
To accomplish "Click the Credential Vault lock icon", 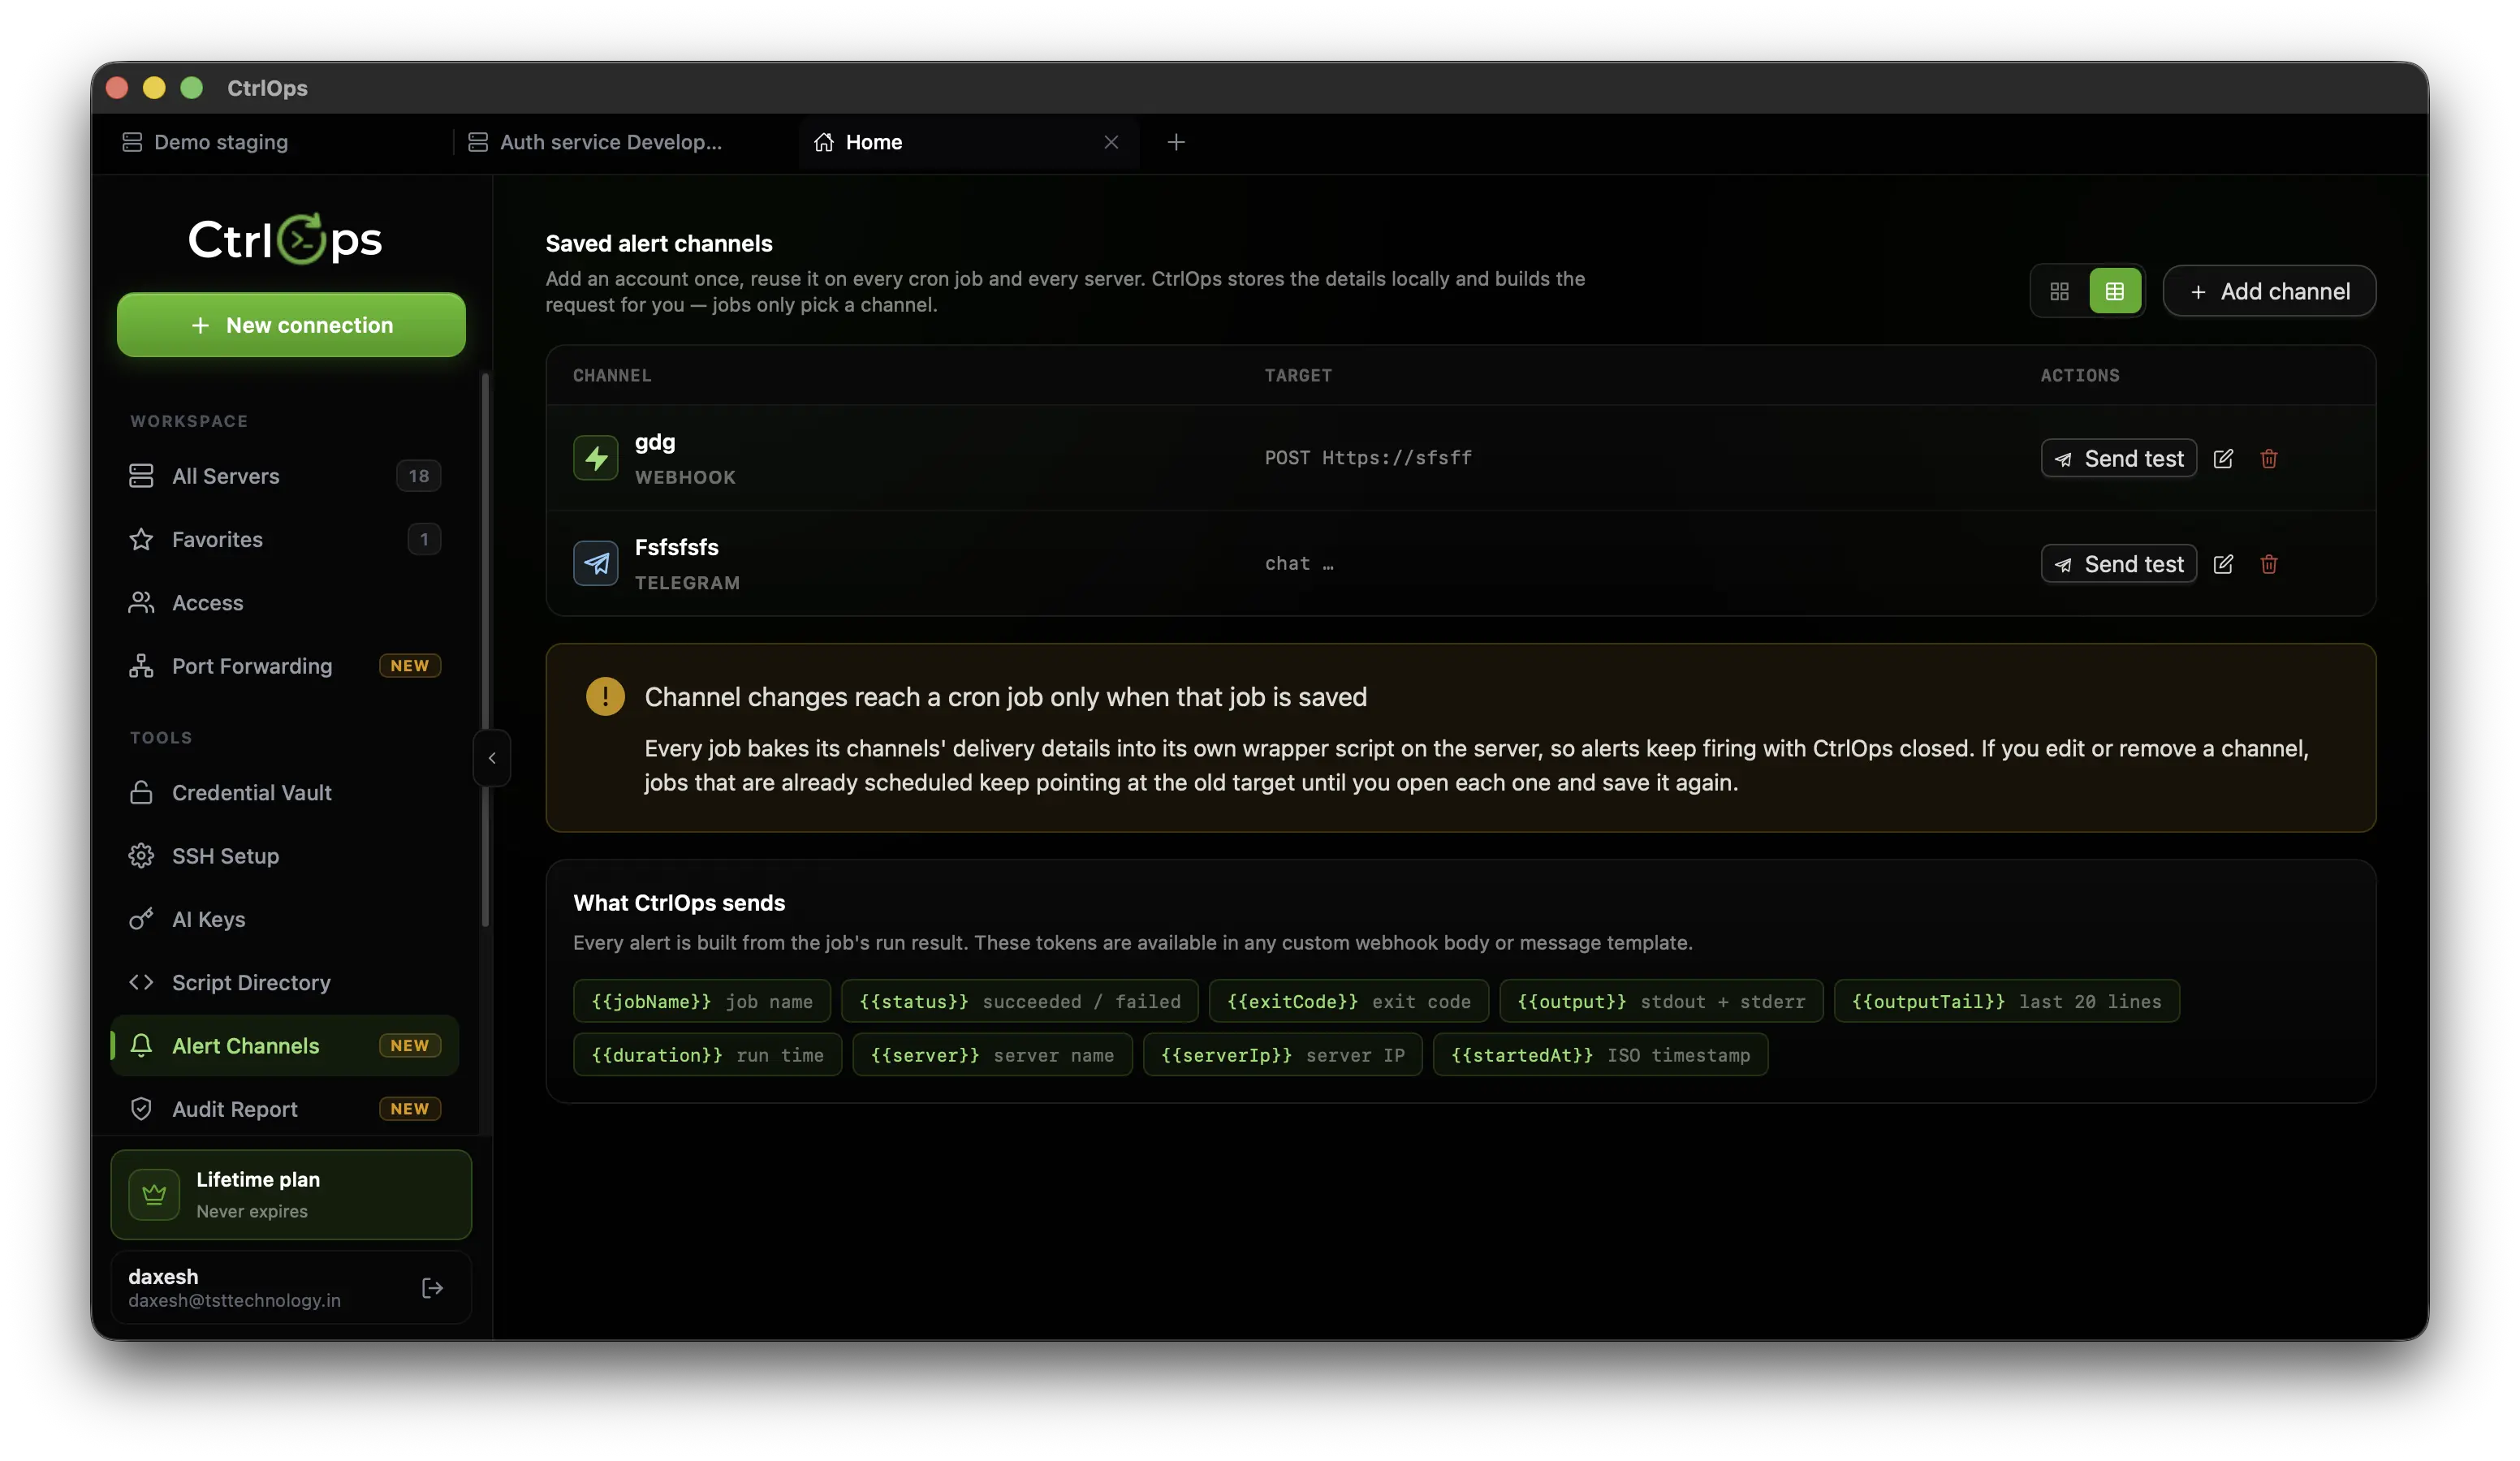I will 141,792.
